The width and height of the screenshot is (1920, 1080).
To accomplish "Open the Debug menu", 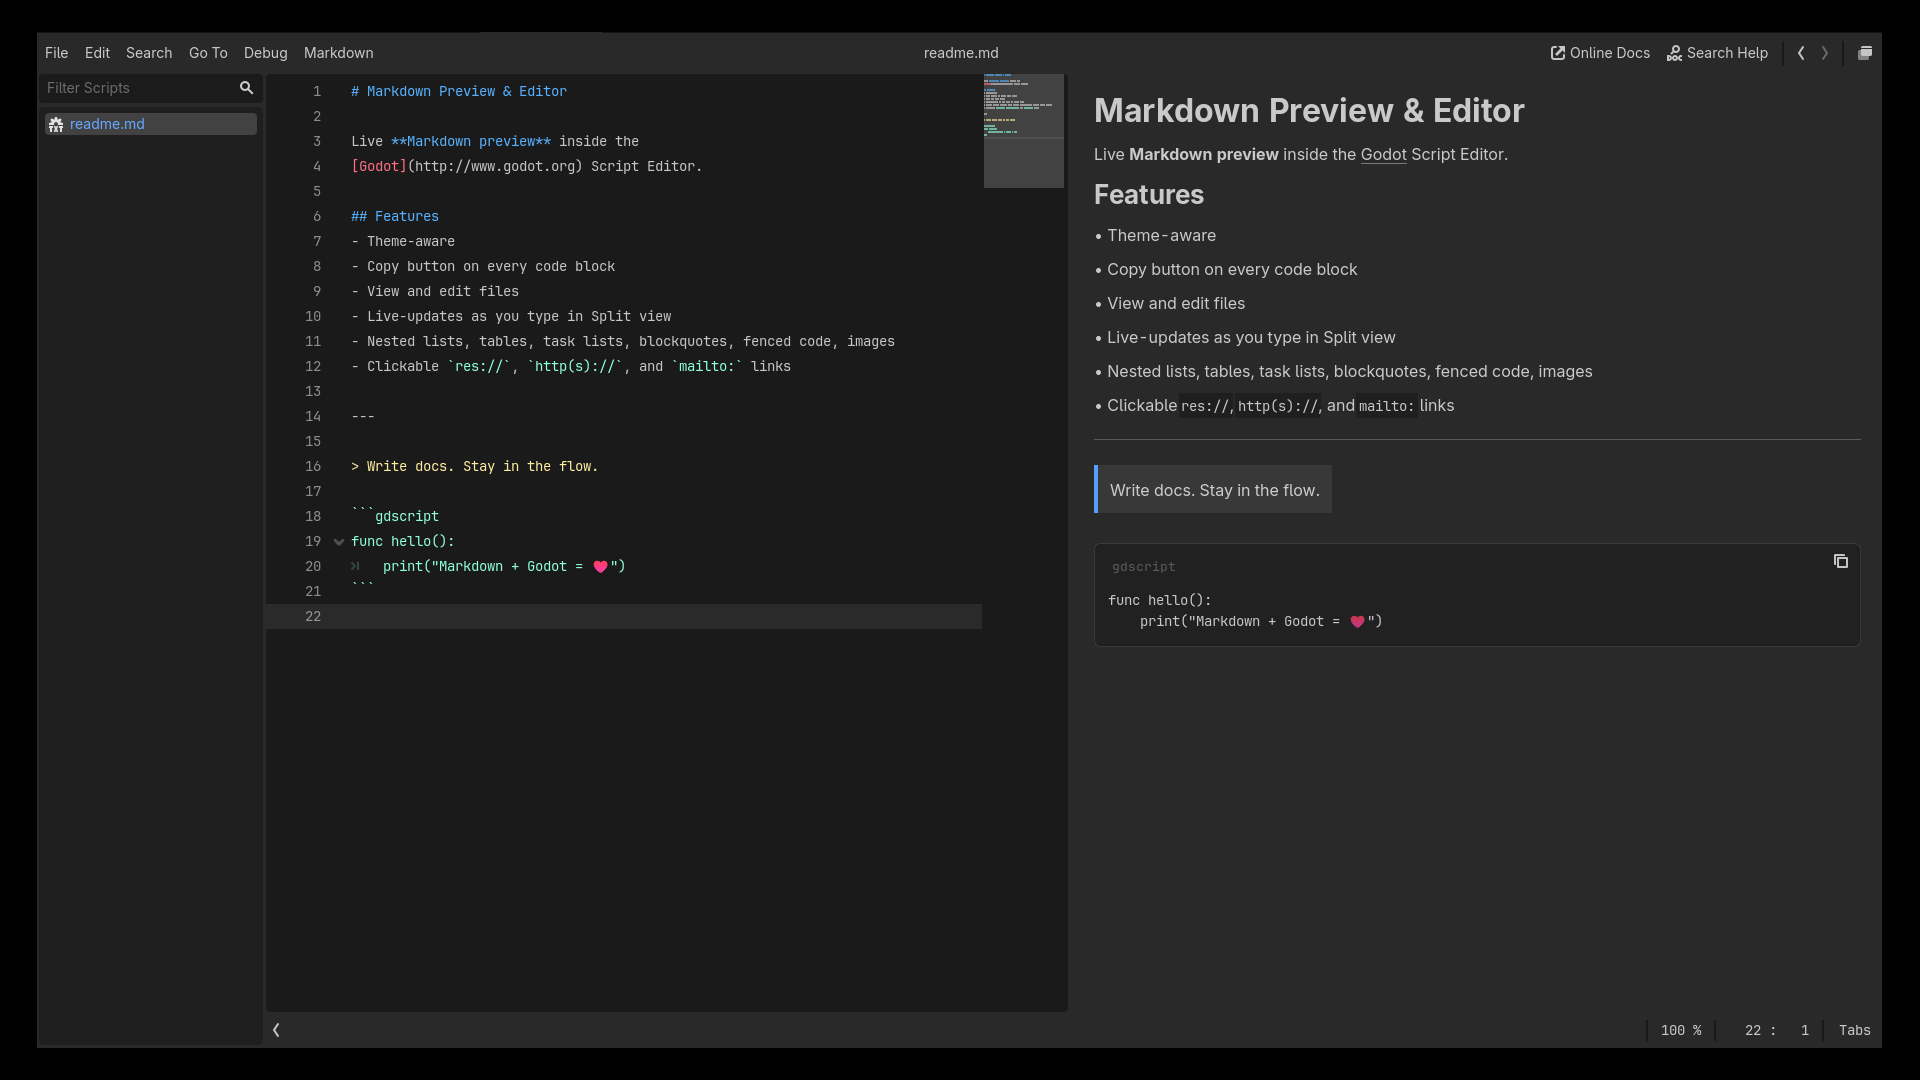I will coord(265,53).
